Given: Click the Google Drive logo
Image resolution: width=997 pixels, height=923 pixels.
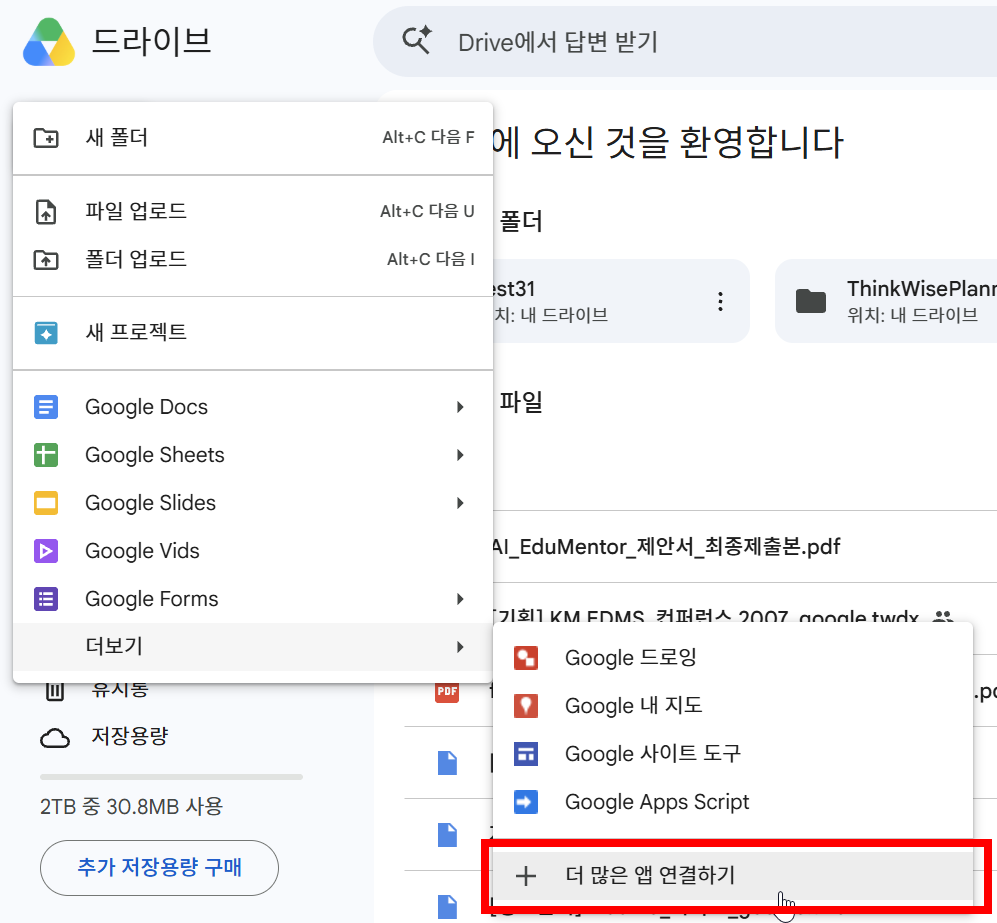Looking at the screenshot, I should click(x=49, y=42).
